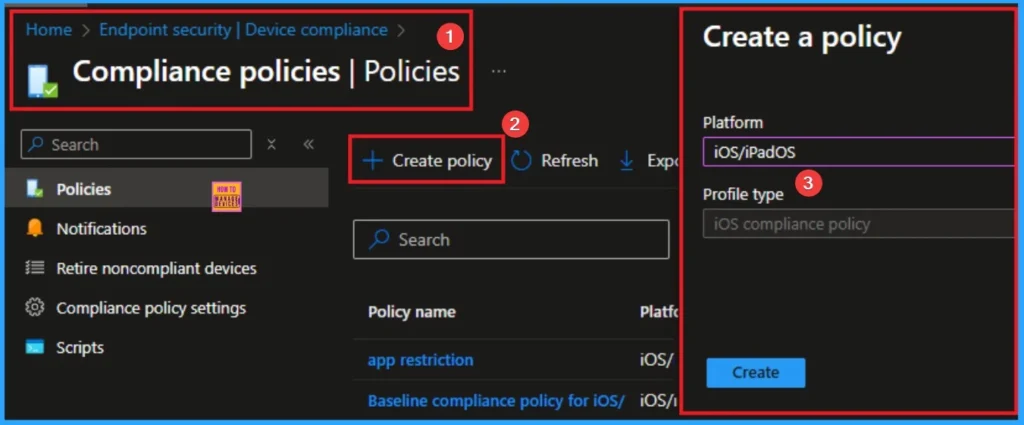Open the ellipsis more options menu

point(498,71)
